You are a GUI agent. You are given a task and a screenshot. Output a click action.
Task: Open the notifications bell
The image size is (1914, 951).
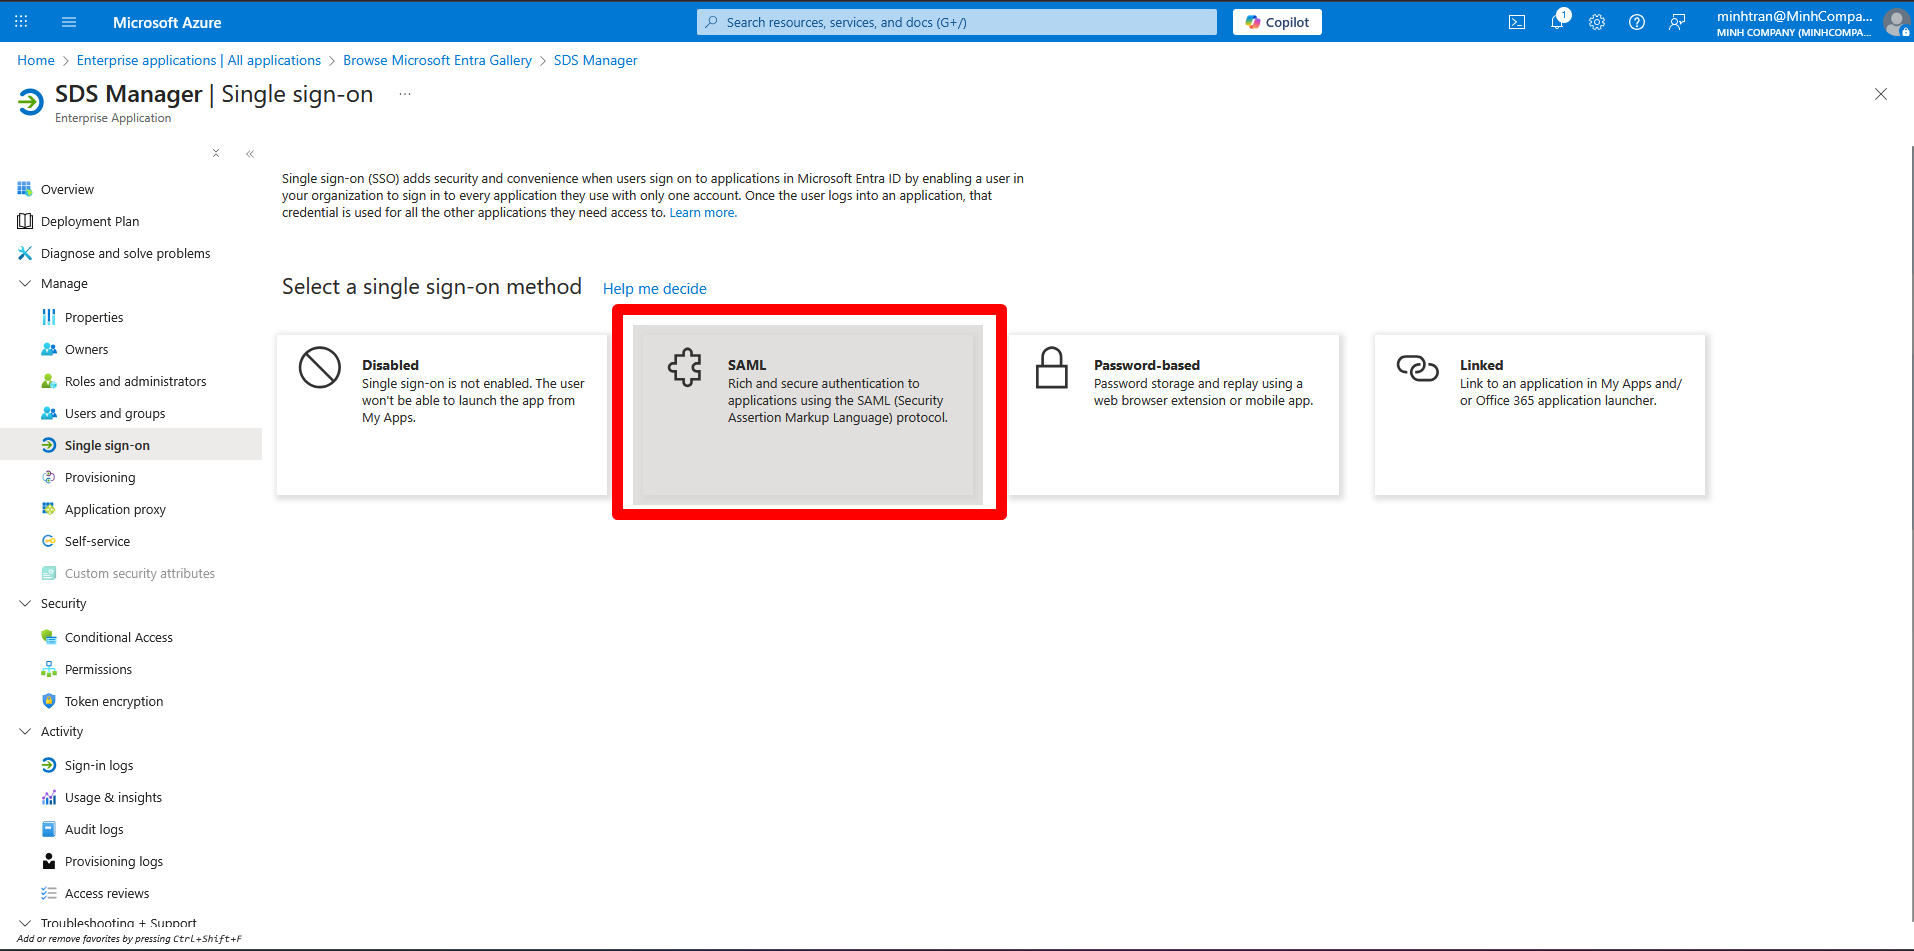pyautogui.click(x=1557, y=22)
